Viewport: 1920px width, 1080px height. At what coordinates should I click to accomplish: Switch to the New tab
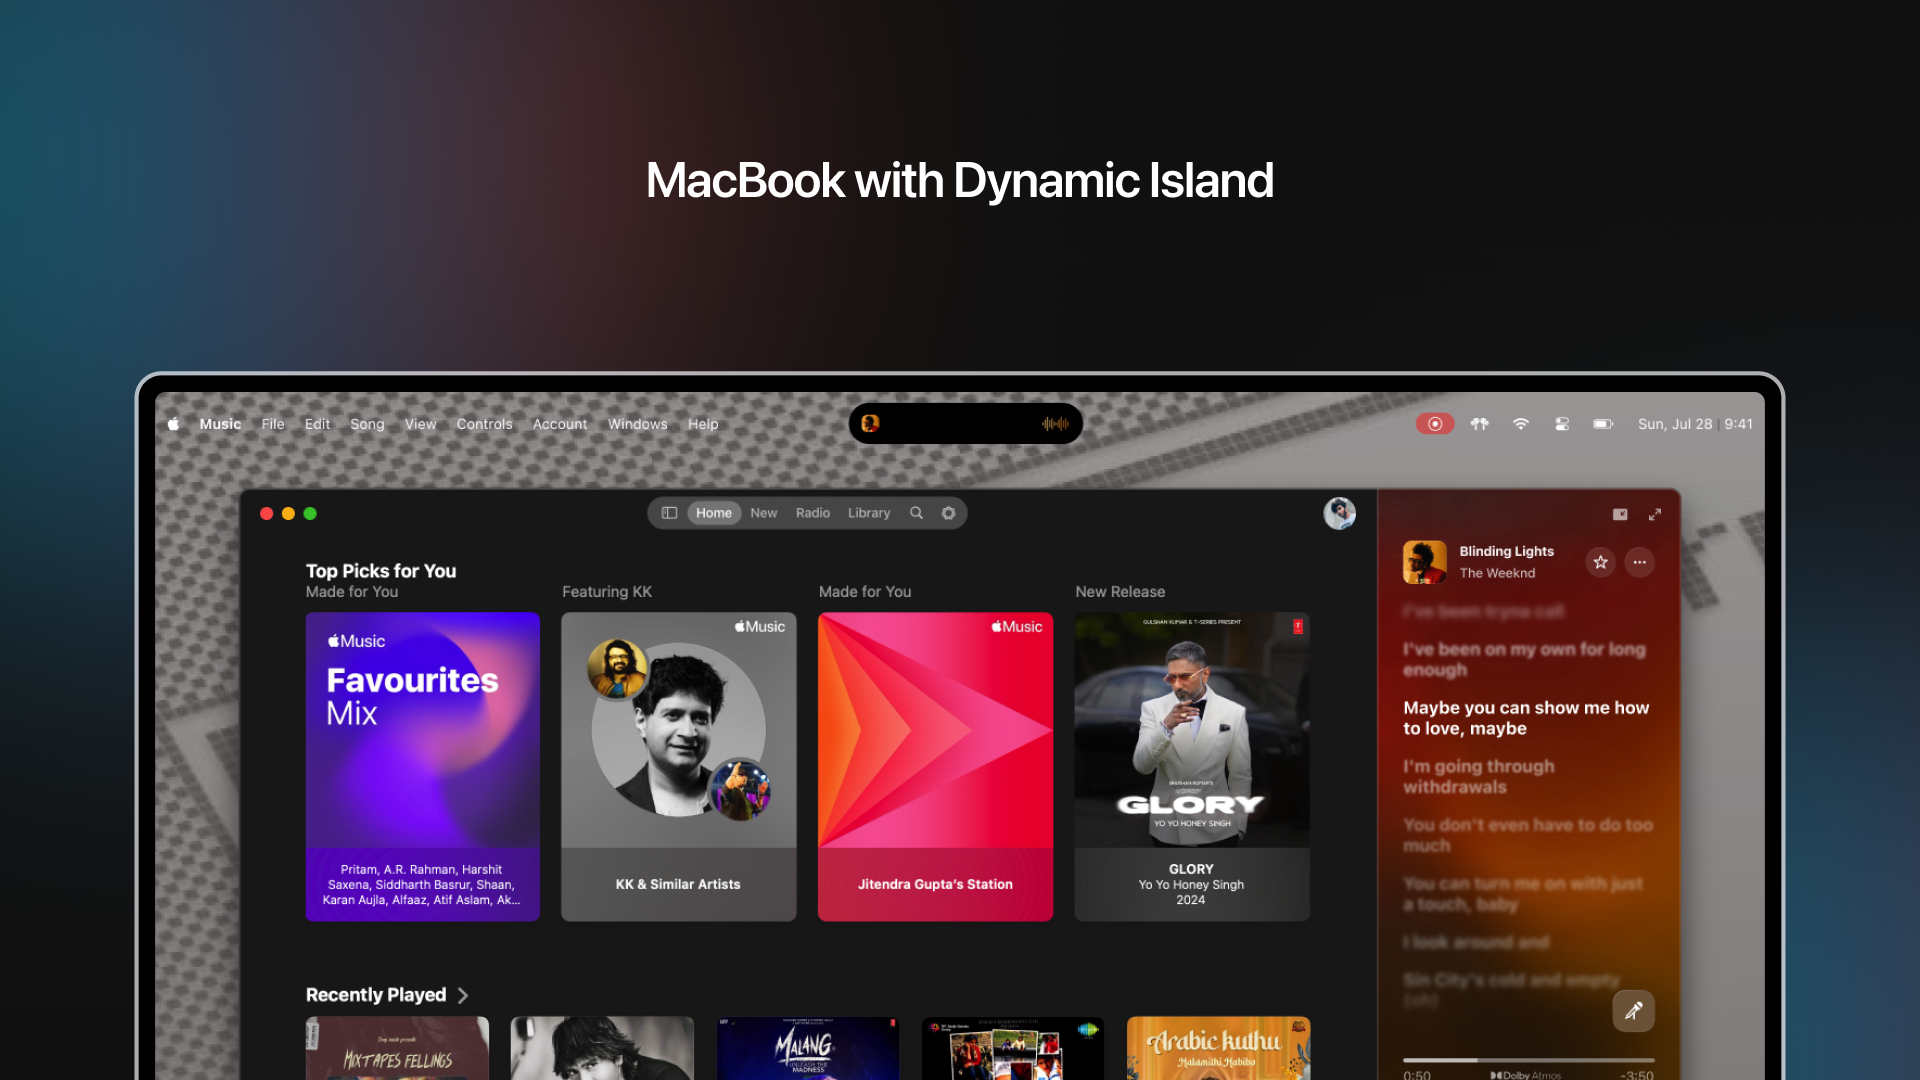click(763, 513)
